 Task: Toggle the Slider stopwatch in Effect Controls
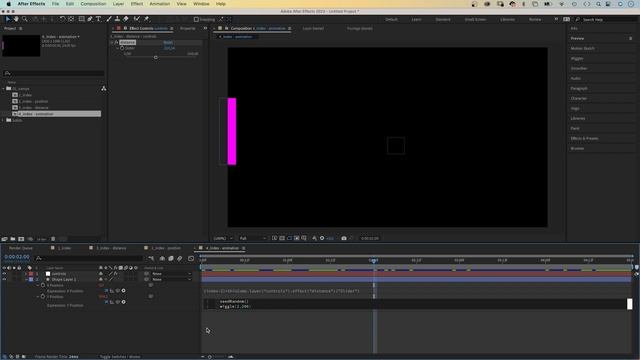click(x=122, y=48)
